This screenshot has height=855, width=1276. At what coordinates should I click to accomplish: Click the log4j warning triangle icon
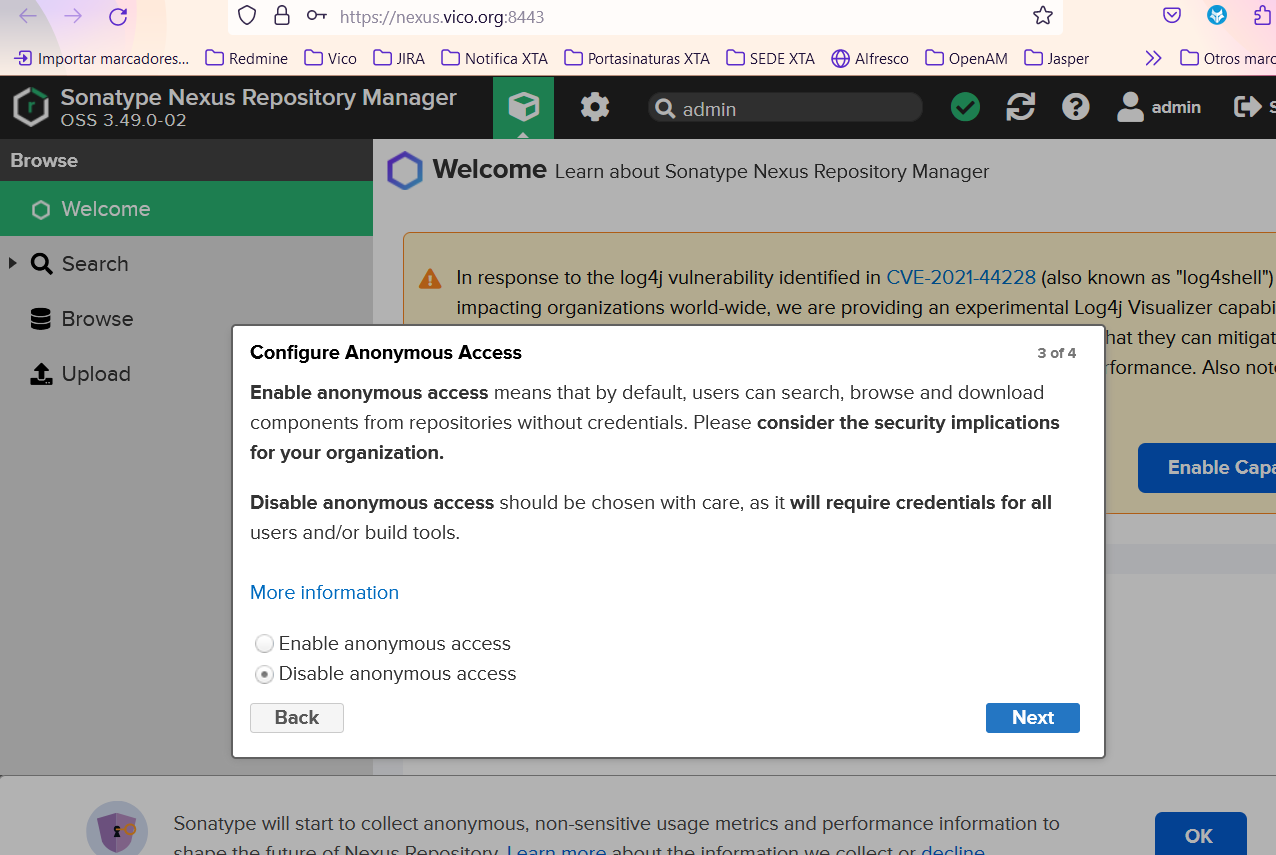coord(430,279)
